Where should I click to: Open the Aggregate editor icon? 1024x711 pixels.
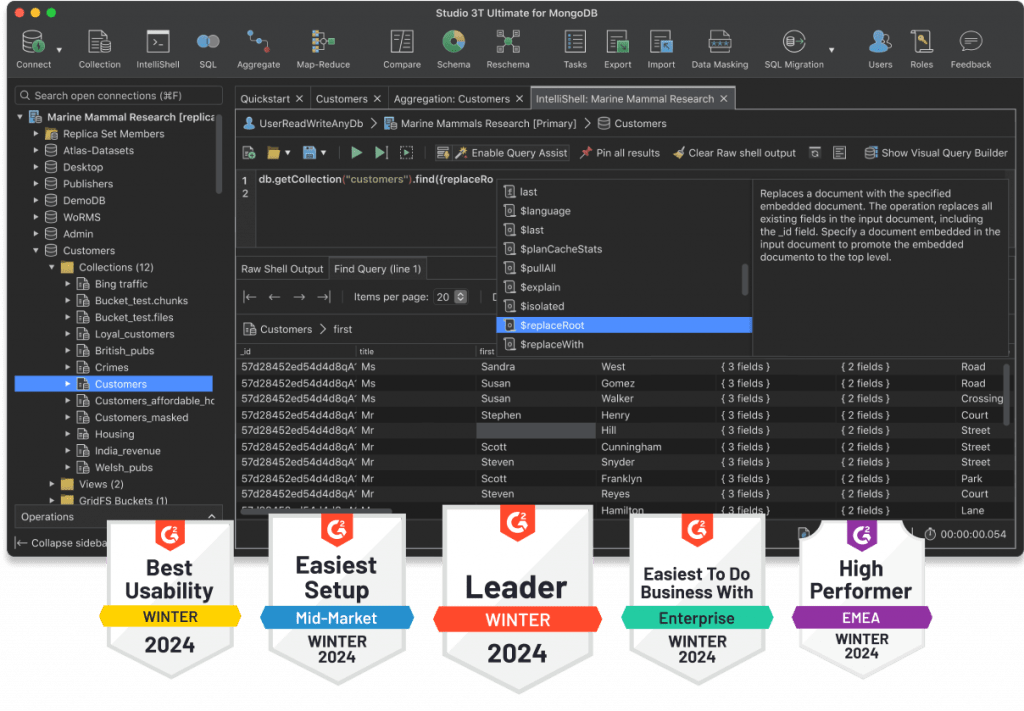[x=258, y=42]
